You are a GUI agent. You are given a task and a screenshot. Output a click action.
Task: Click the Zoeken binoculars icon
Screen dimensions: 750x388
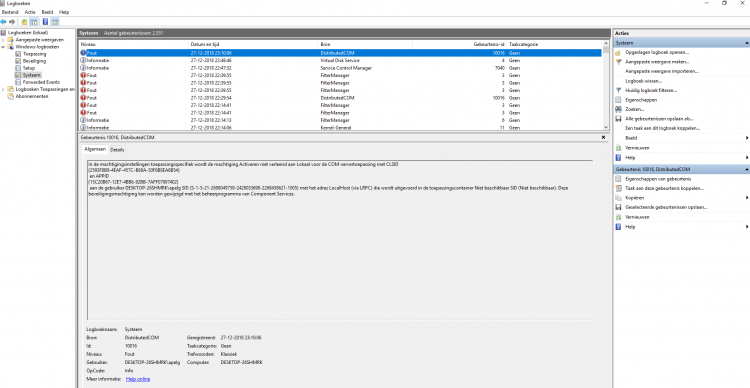(x=618, y=110)
